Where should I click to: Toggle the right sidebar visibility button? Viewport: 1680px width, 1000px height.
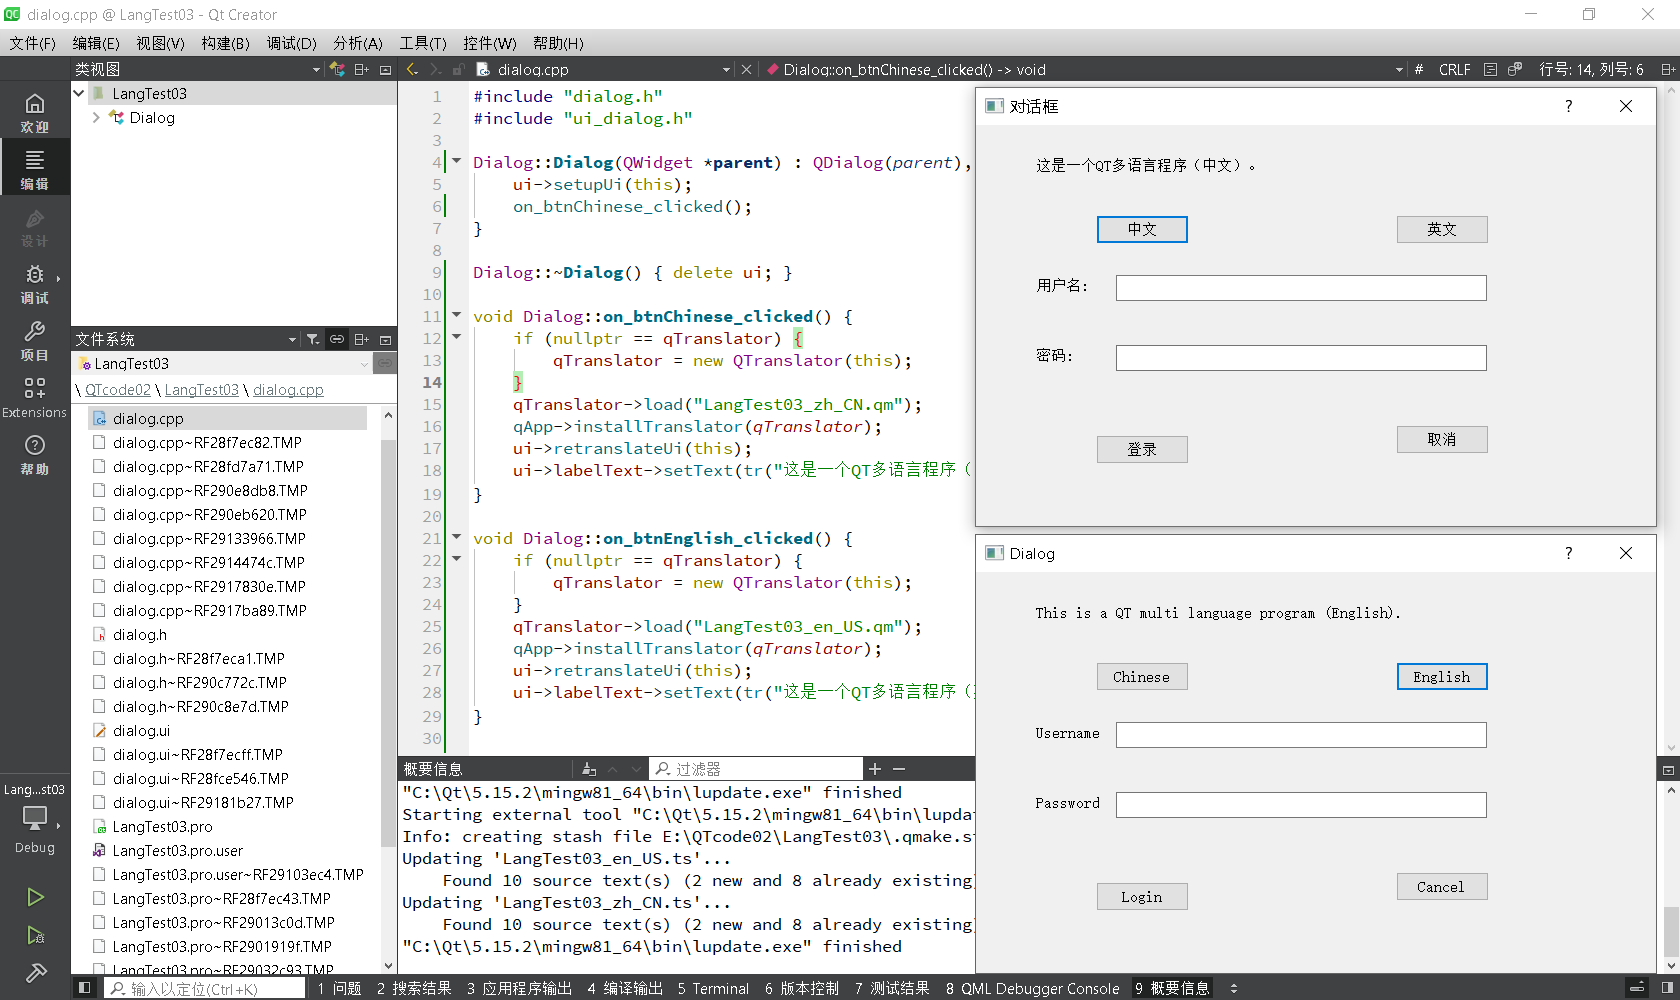pos(1667,988)
